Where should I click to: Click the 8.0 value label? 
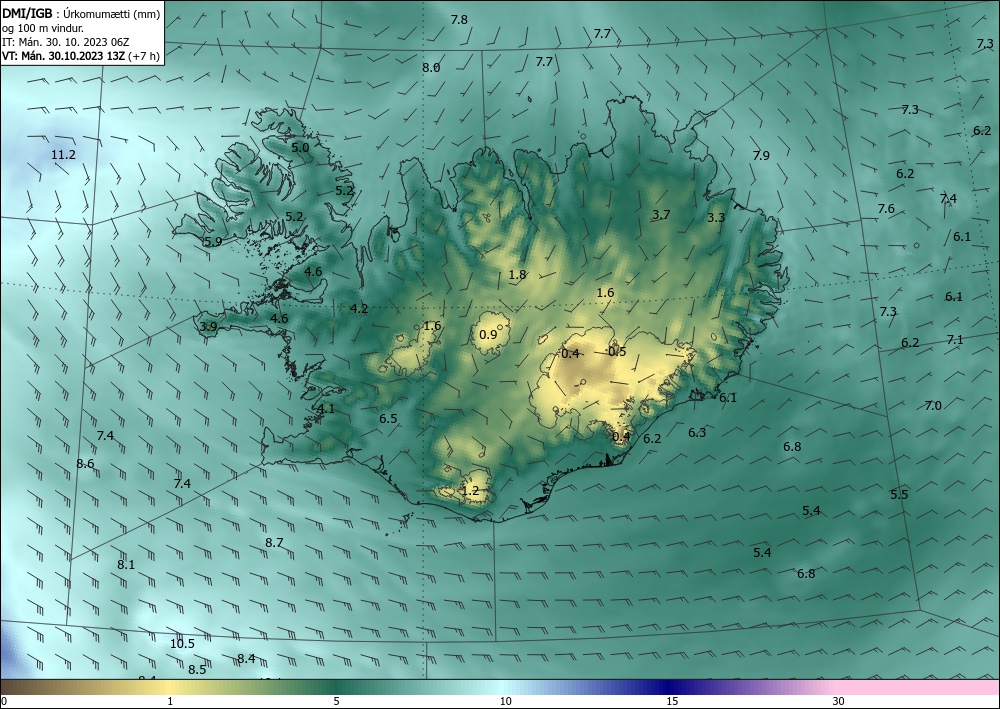pos(431,68)
